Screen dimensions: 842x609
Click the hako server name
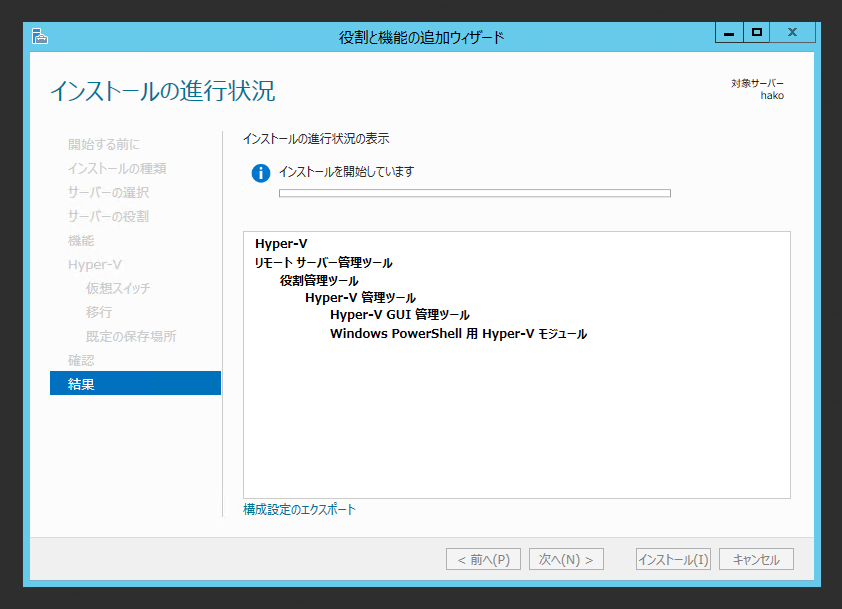772,96
